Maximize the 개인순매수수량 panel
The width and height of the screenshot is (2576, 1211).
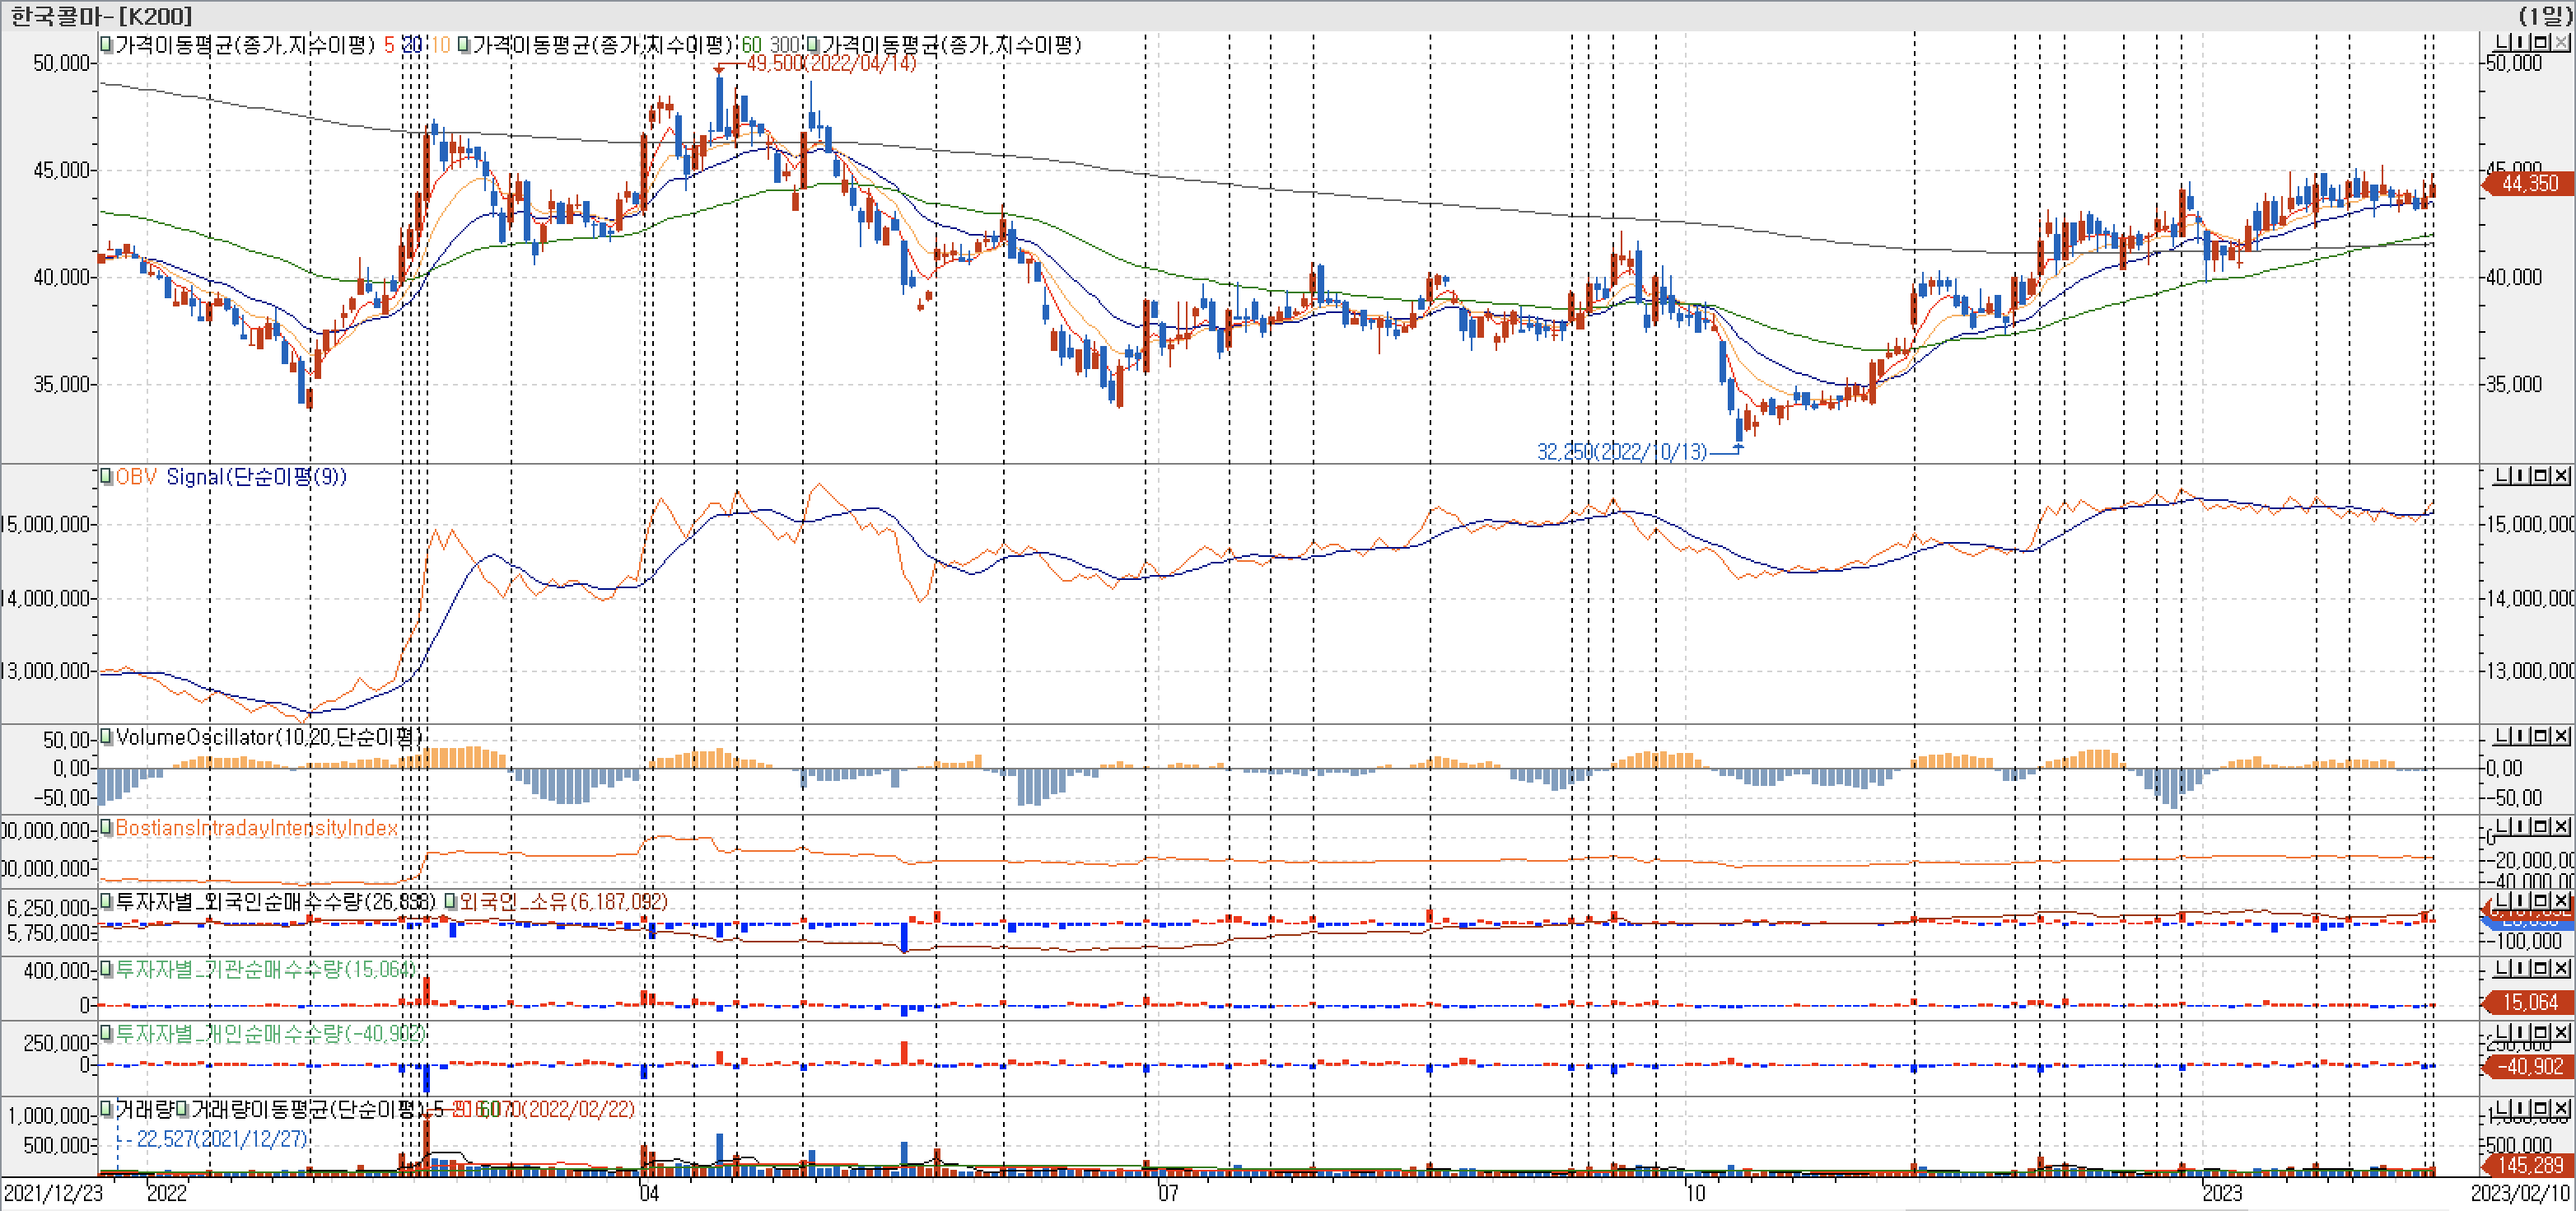[x=2541, y=1033]
